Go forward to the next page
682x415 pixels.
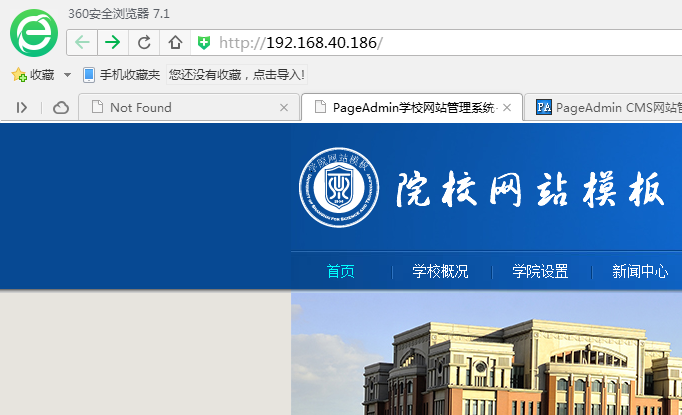[112, 42]
